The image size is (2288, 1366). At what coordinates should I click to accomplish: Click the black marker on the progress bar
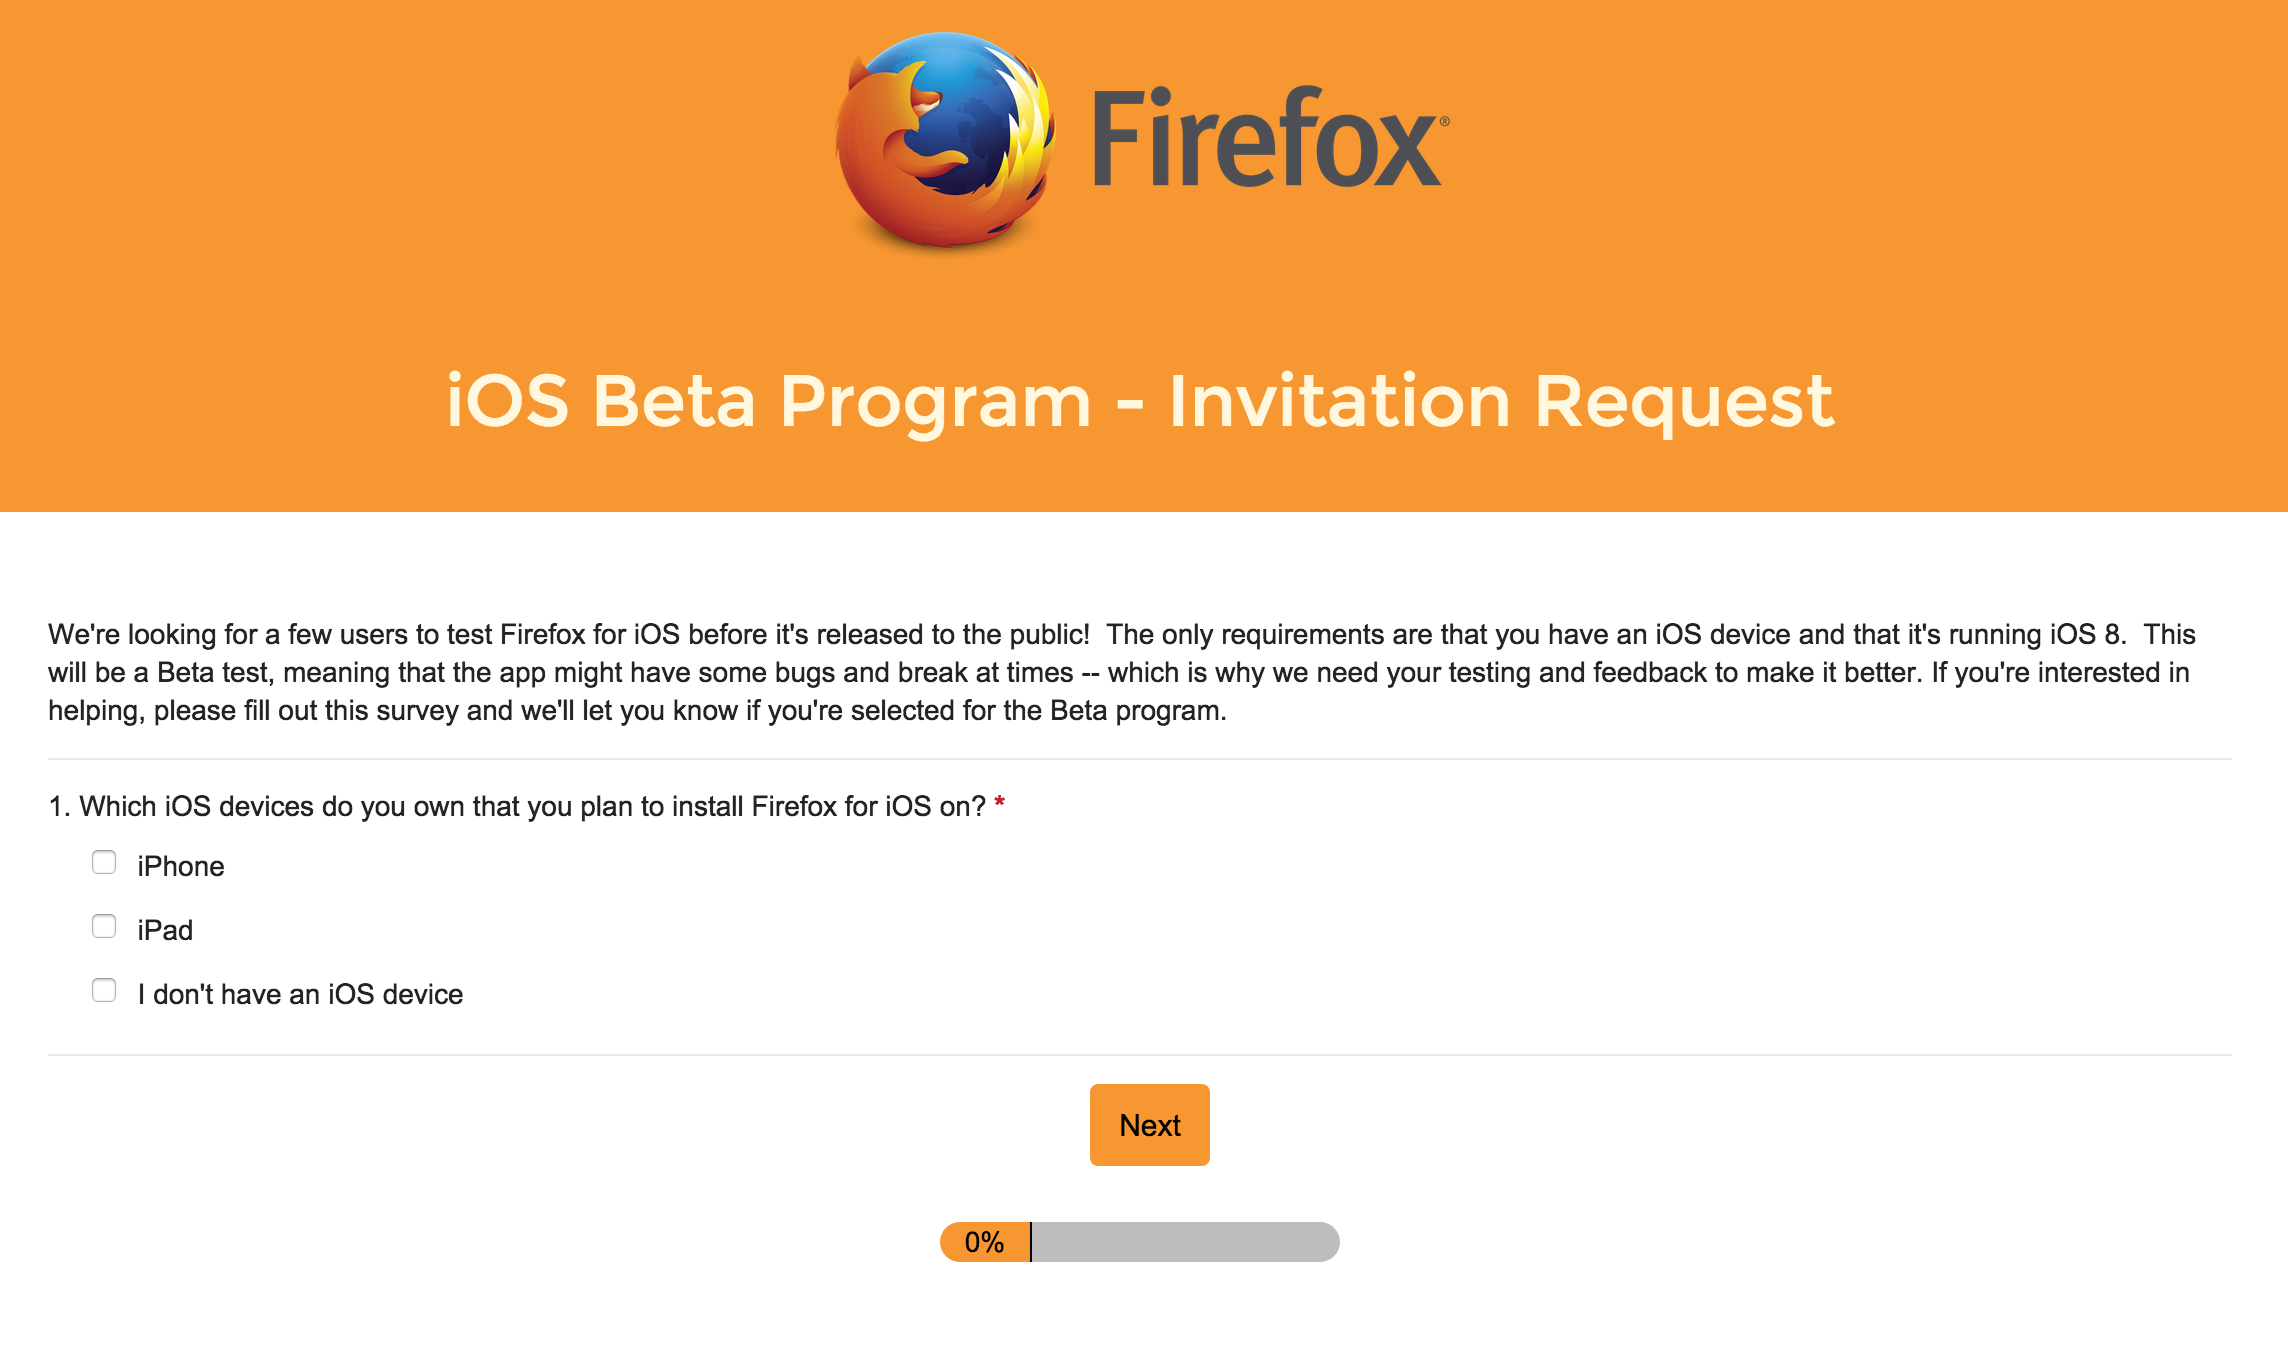coord(1031,1242)
